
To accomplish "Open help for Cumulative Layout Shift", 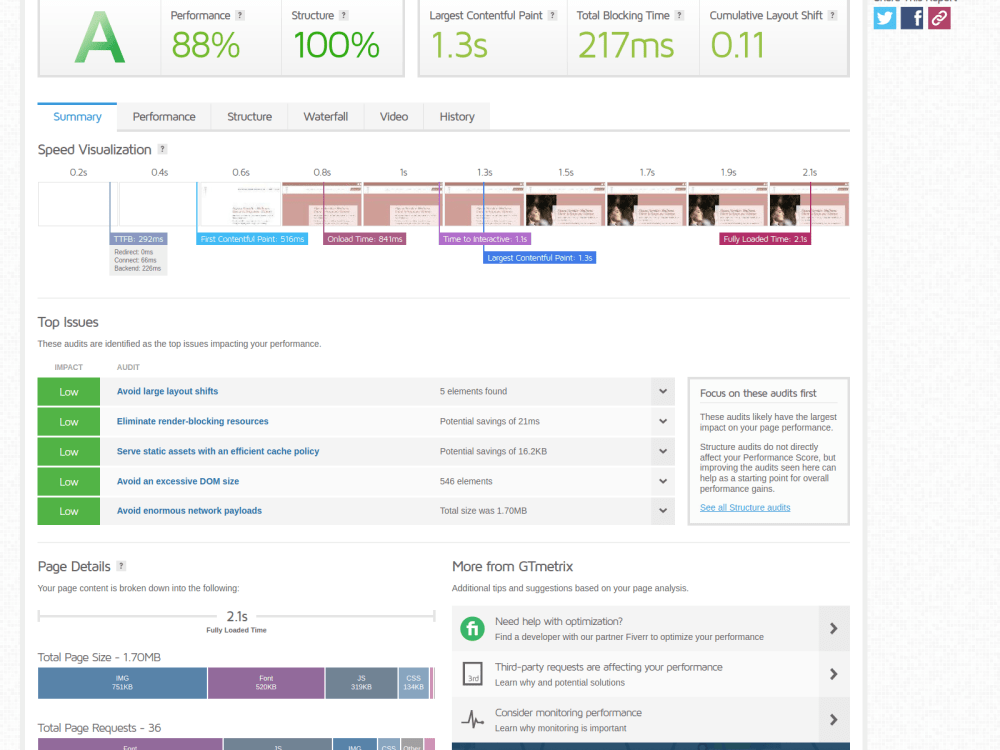I will tap(832, 15).
